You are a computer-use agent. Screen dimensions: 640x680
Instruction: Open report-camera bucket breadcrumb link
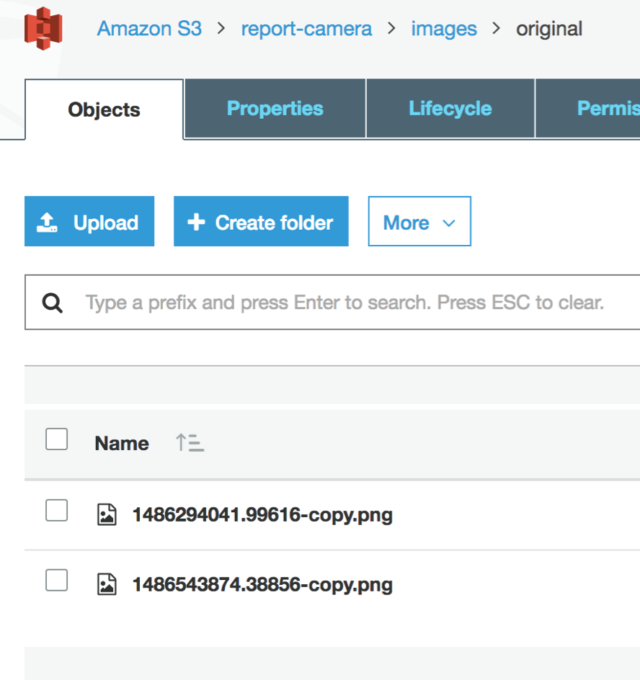coord(306,29)
